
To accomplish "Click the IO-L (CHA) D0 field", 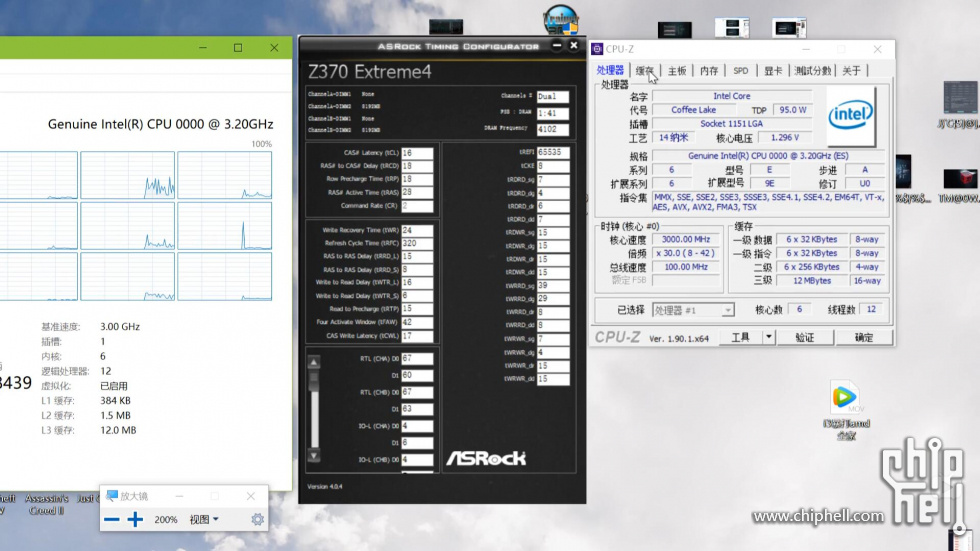I will click(418, 426).
